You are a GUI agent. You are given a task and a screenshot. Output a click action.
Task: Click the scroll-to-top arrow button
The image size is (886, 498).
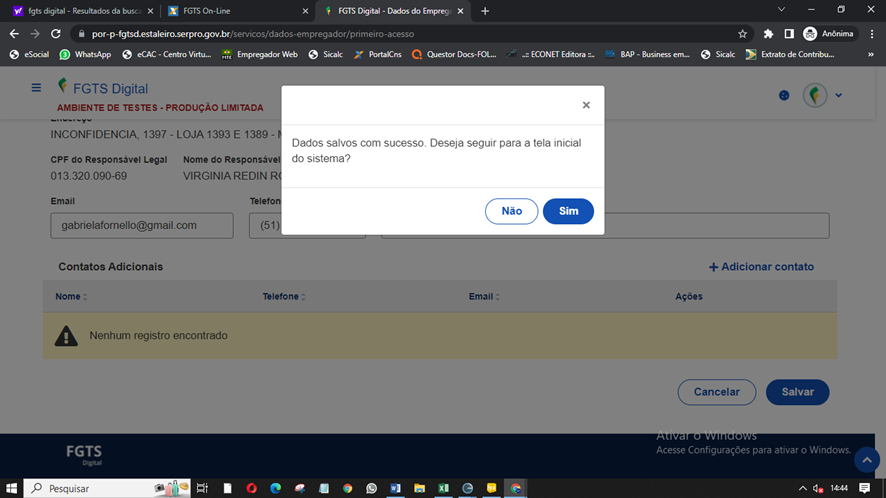(866, 460)
